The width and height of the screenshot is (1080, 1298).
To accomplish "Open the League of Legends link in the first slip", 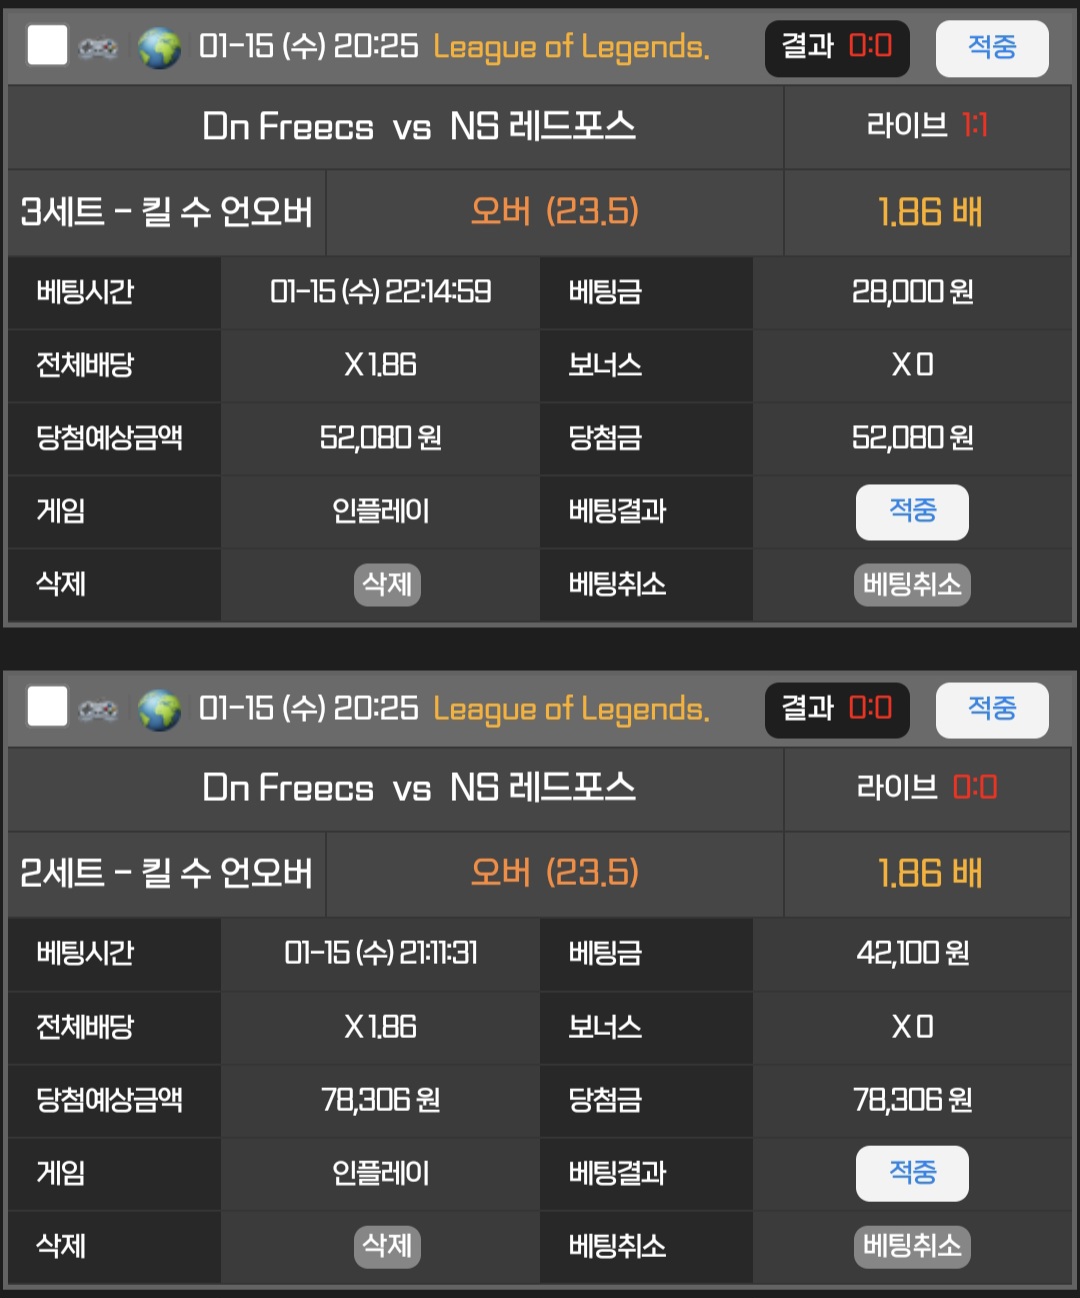I will [571, 47].
